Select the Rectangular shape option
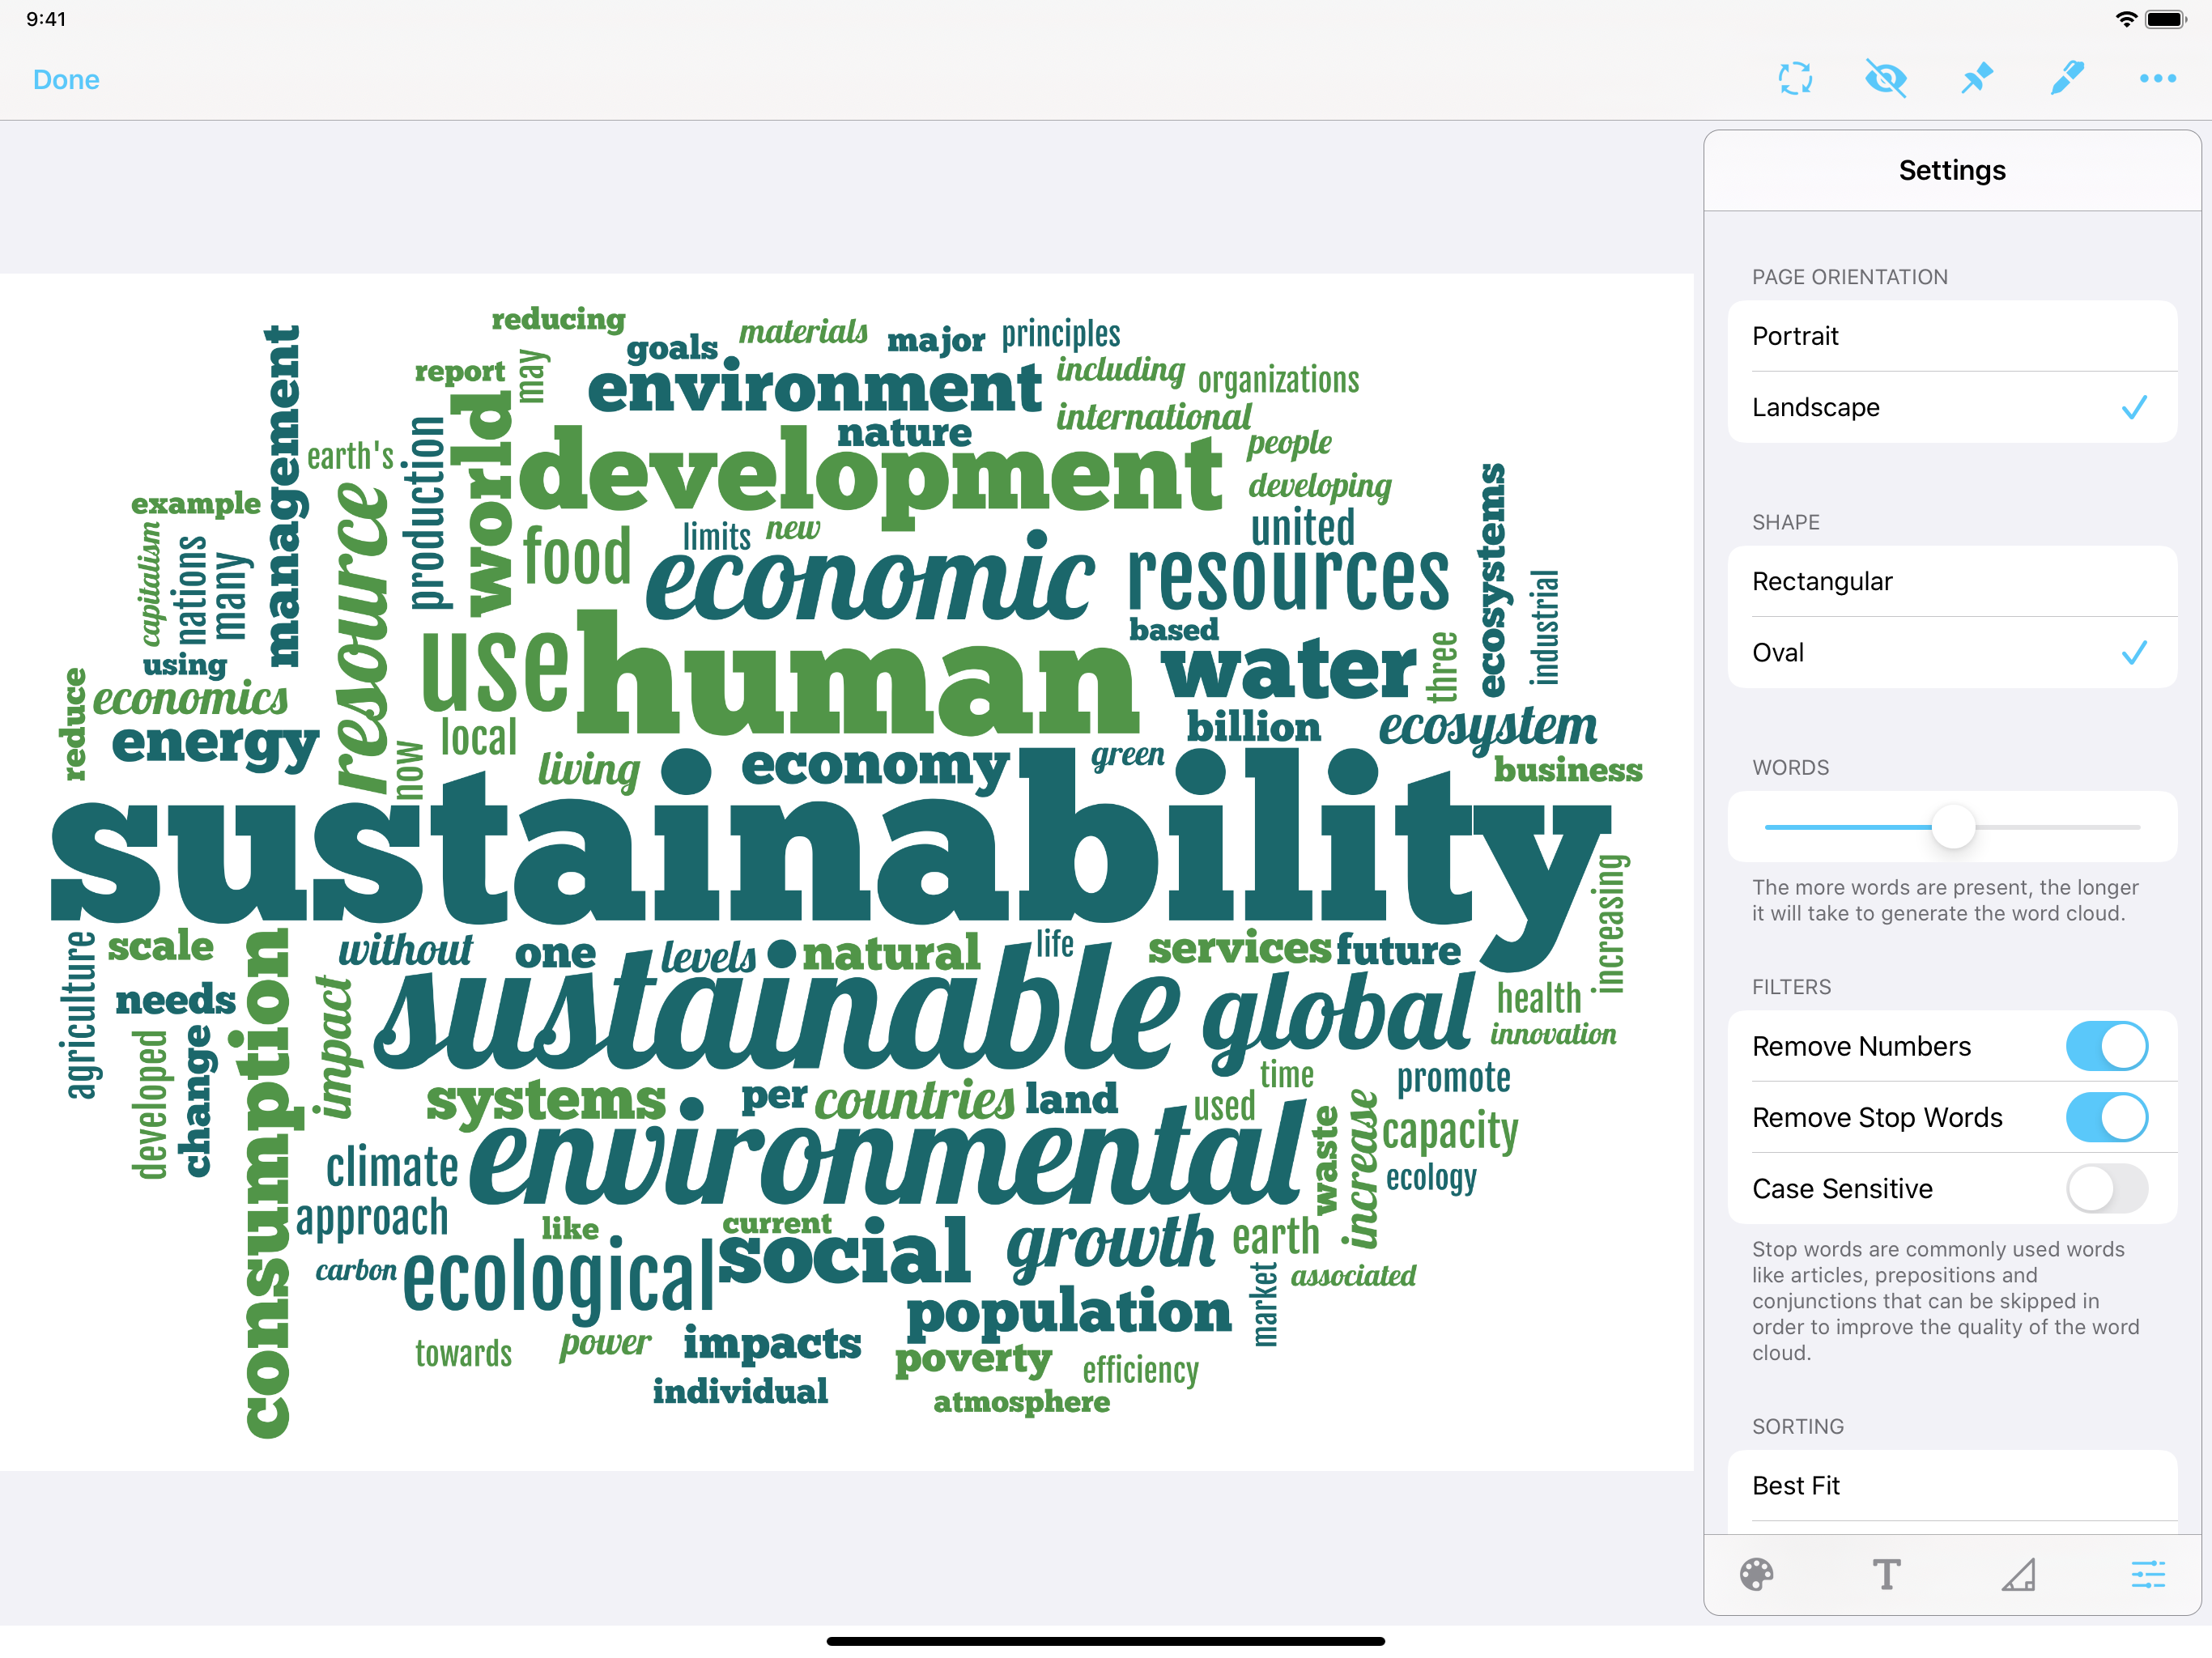The height and width of the screenshot is (1658, 2212). point(1952,581)
